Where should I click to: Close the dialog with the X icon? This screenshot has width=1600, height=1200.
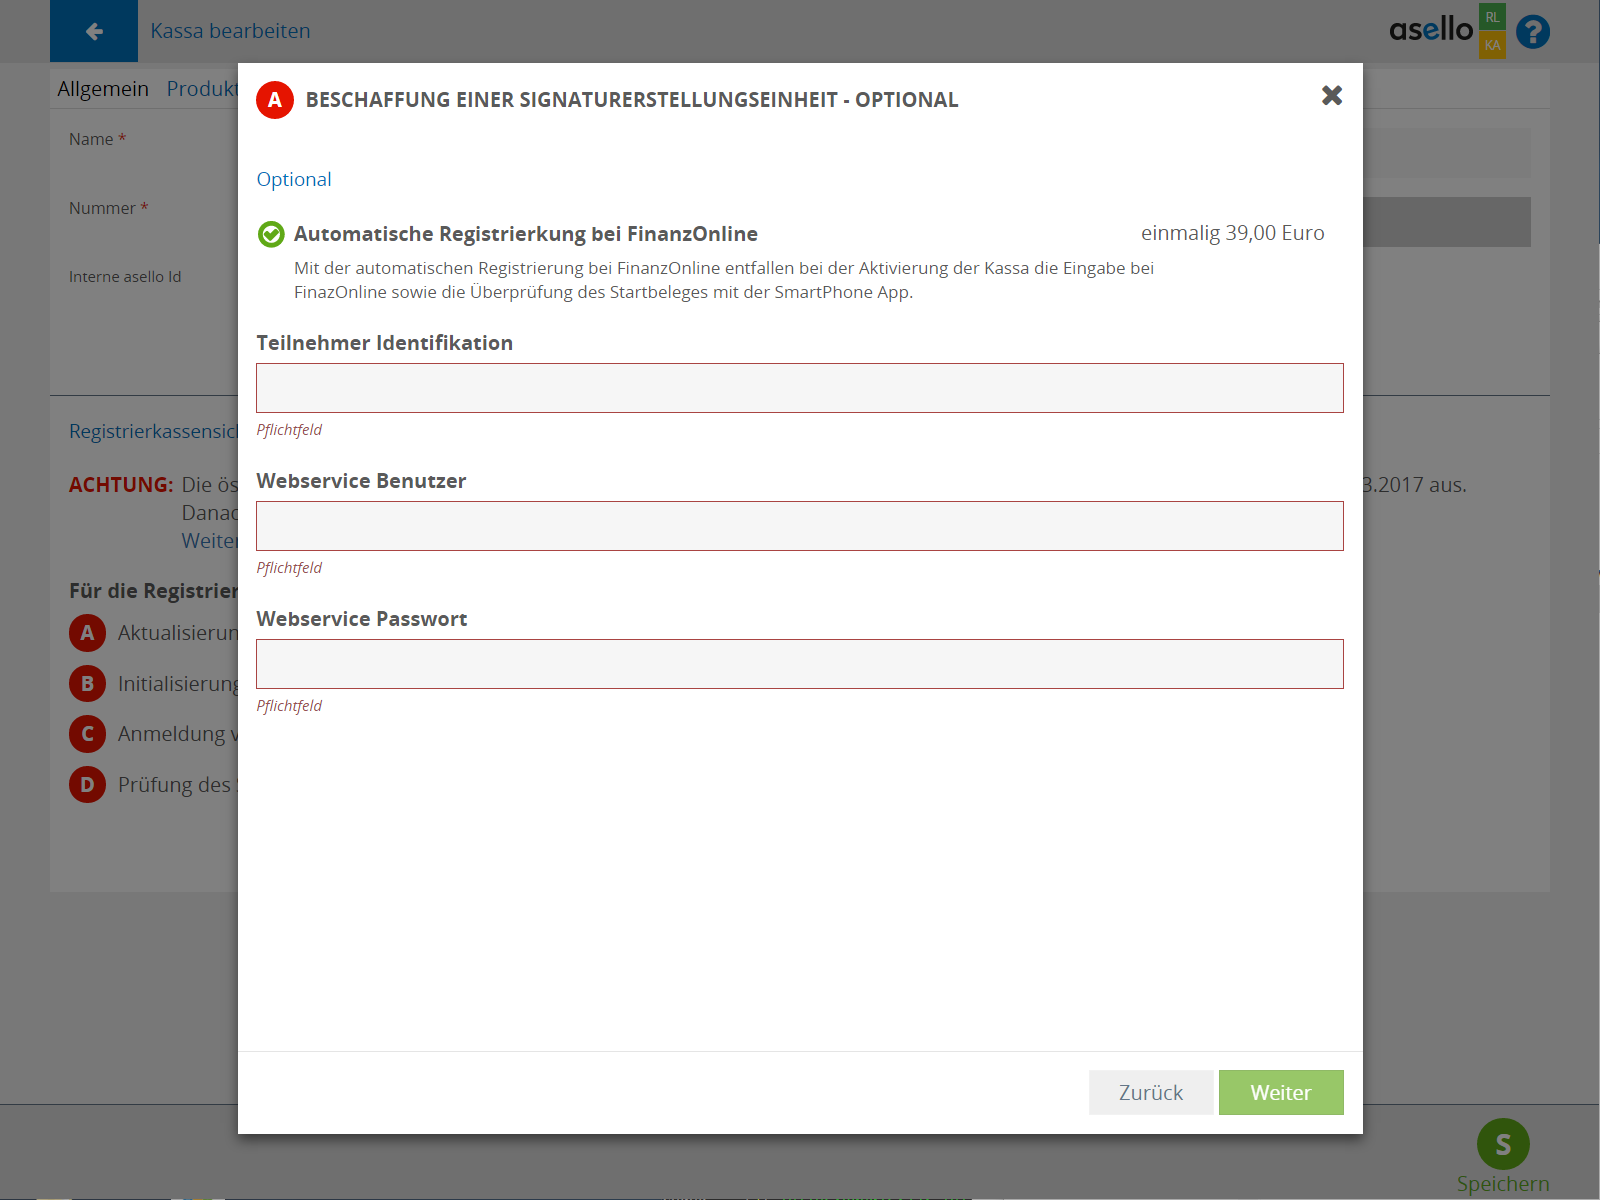point(1331,95)
